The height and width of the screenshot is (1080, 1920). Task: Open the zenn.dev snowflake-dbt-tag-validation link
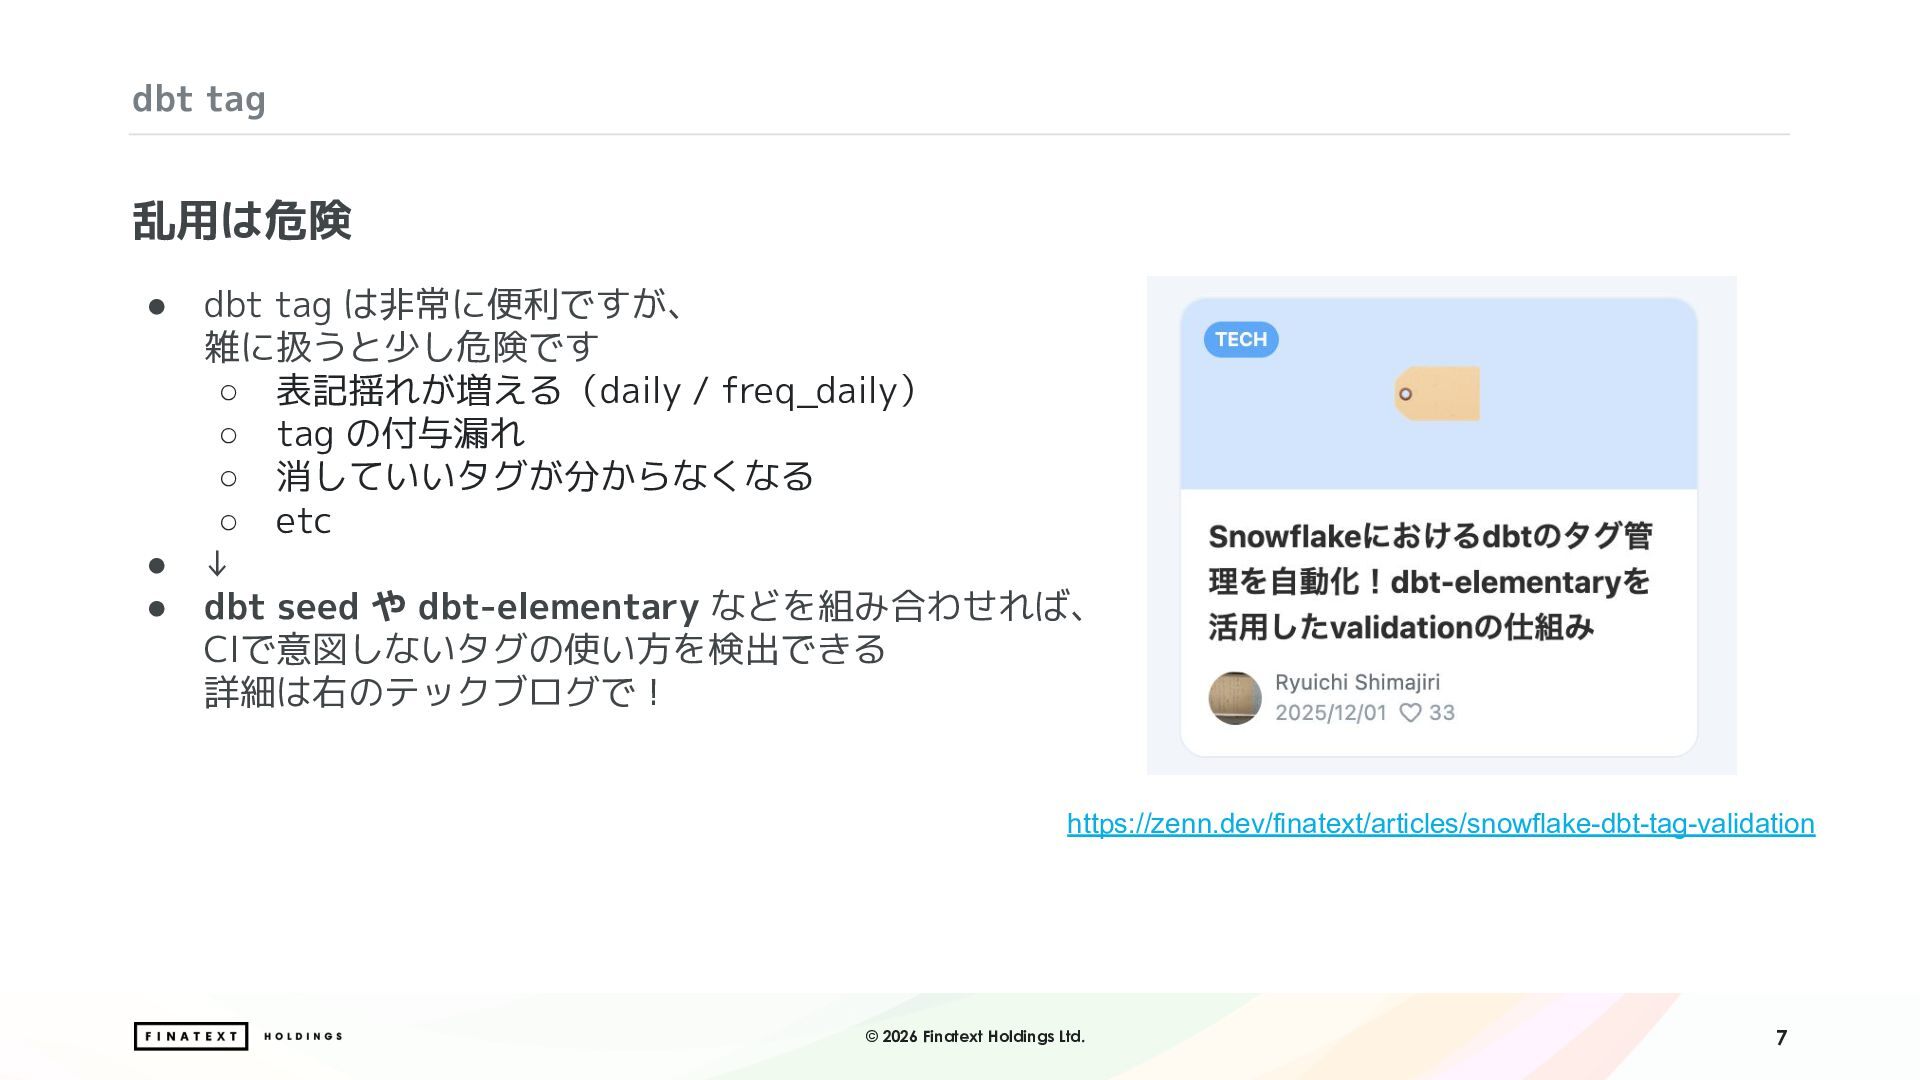coord(1440,823)
